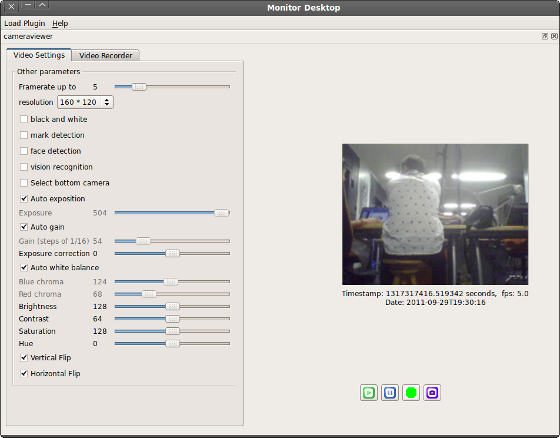The width and height of the screenshot is (560, 438).
Task: Click the Contrast value 64
Action: coord(97,319)
